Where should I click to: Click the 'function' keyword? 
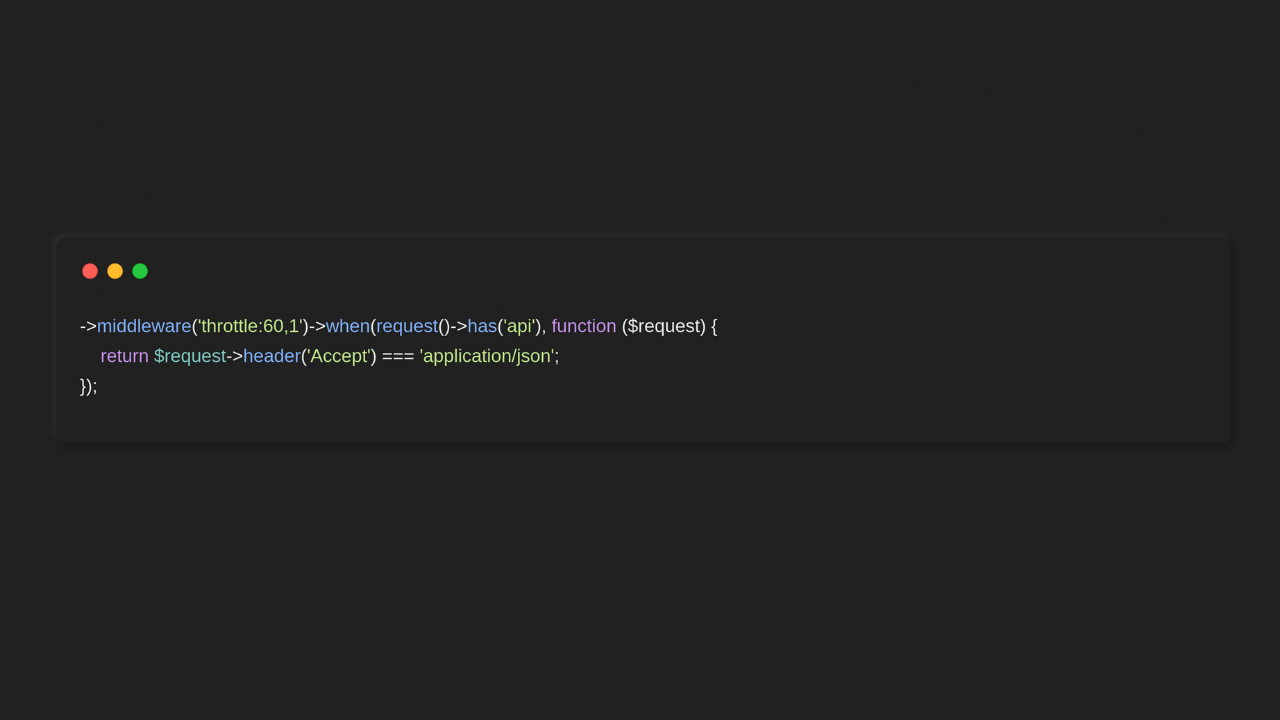pos(584,326)
